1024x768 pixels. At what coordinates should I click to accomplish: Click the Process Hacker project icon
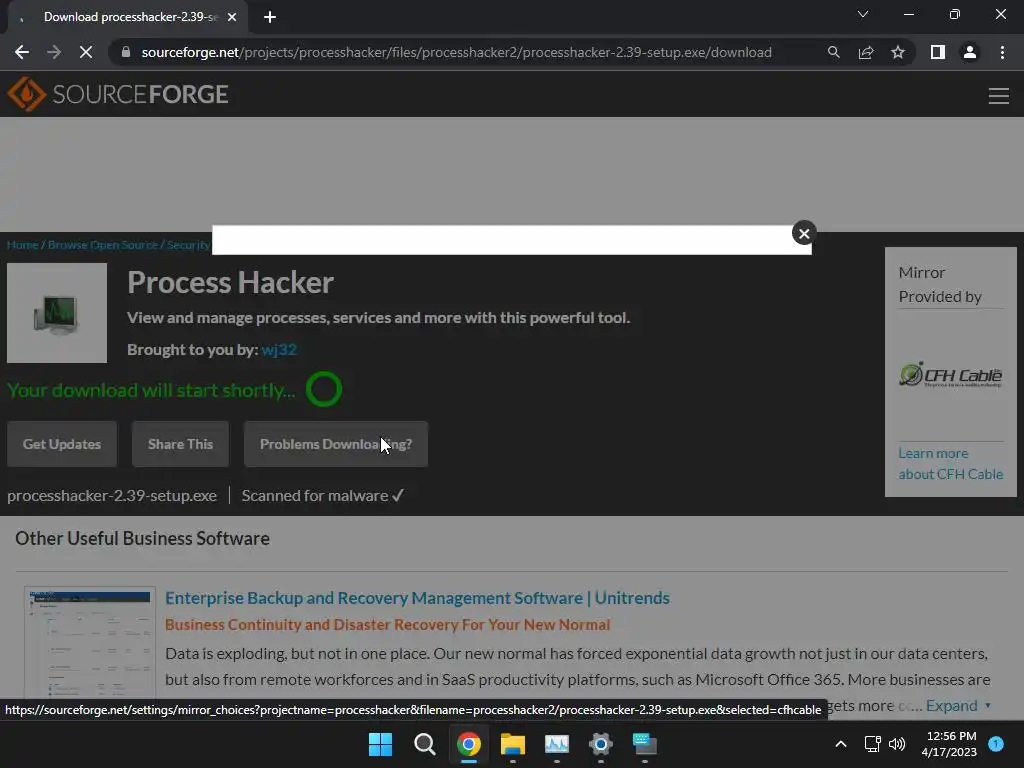point(57,313)
